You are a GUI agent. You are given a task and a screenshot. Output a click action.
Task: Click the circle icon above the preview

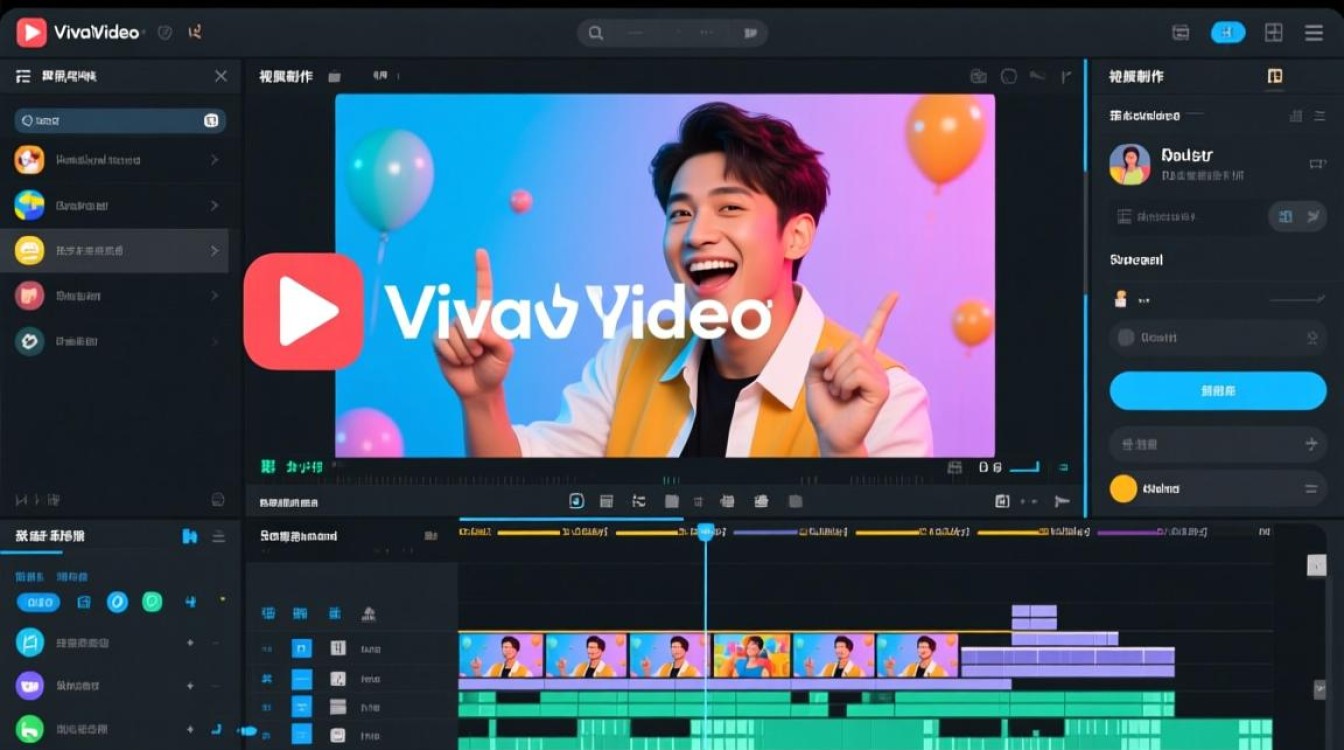[x=1009, y=76]
